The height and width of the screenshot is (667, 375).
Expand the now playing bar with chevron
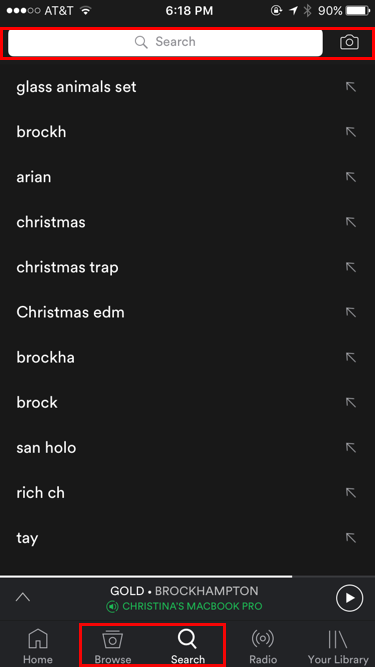pyautogui.click(x=23, y=597)
